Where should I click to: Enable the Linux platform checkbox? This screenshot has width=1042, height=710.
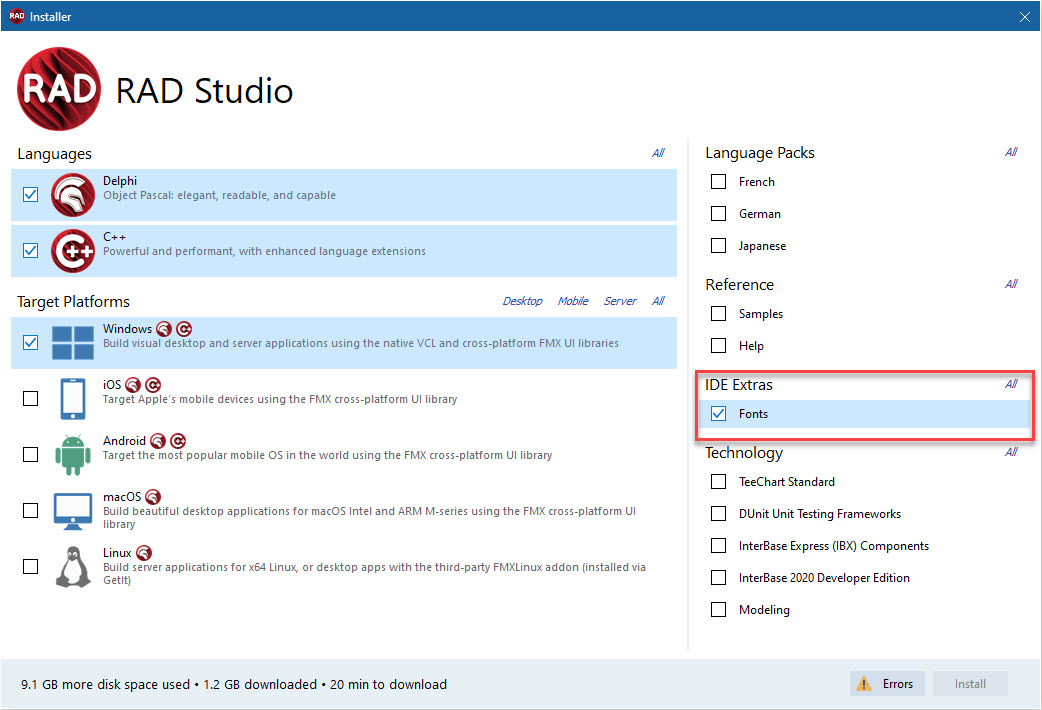(31, 566)
